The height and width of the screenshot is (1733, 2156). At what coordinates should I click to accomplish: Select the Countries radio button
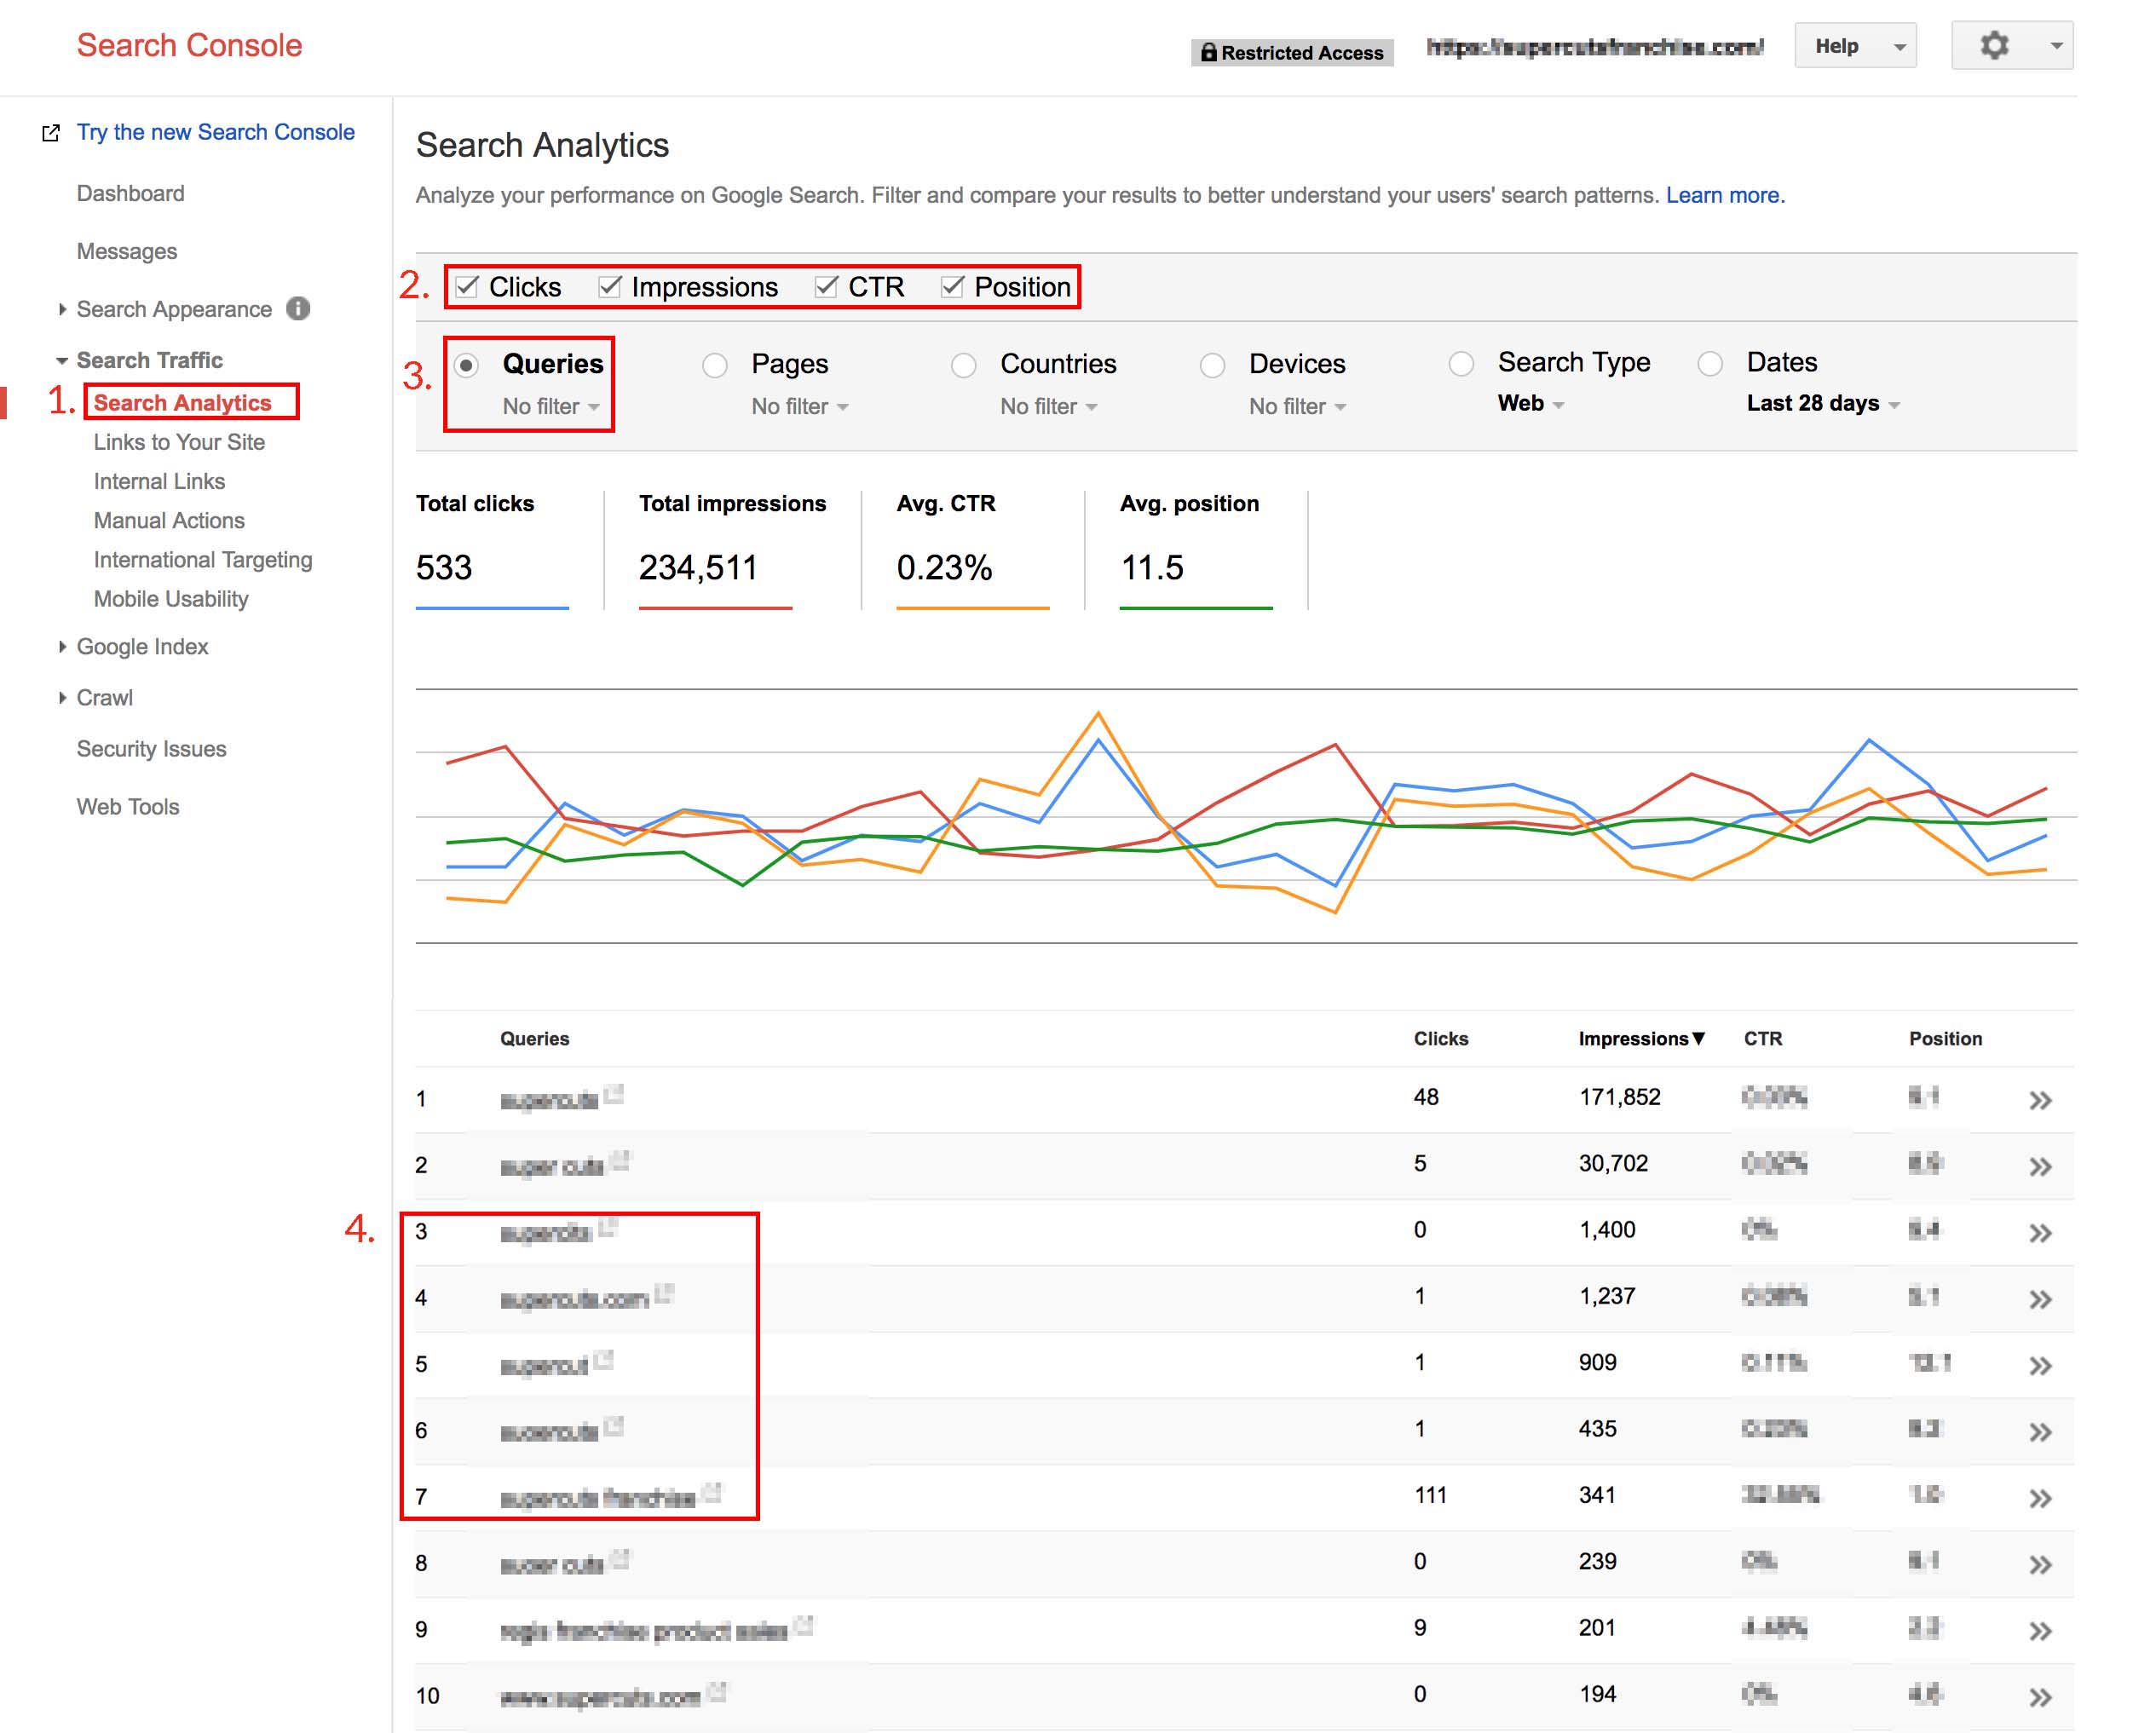(x=964, y=365)
